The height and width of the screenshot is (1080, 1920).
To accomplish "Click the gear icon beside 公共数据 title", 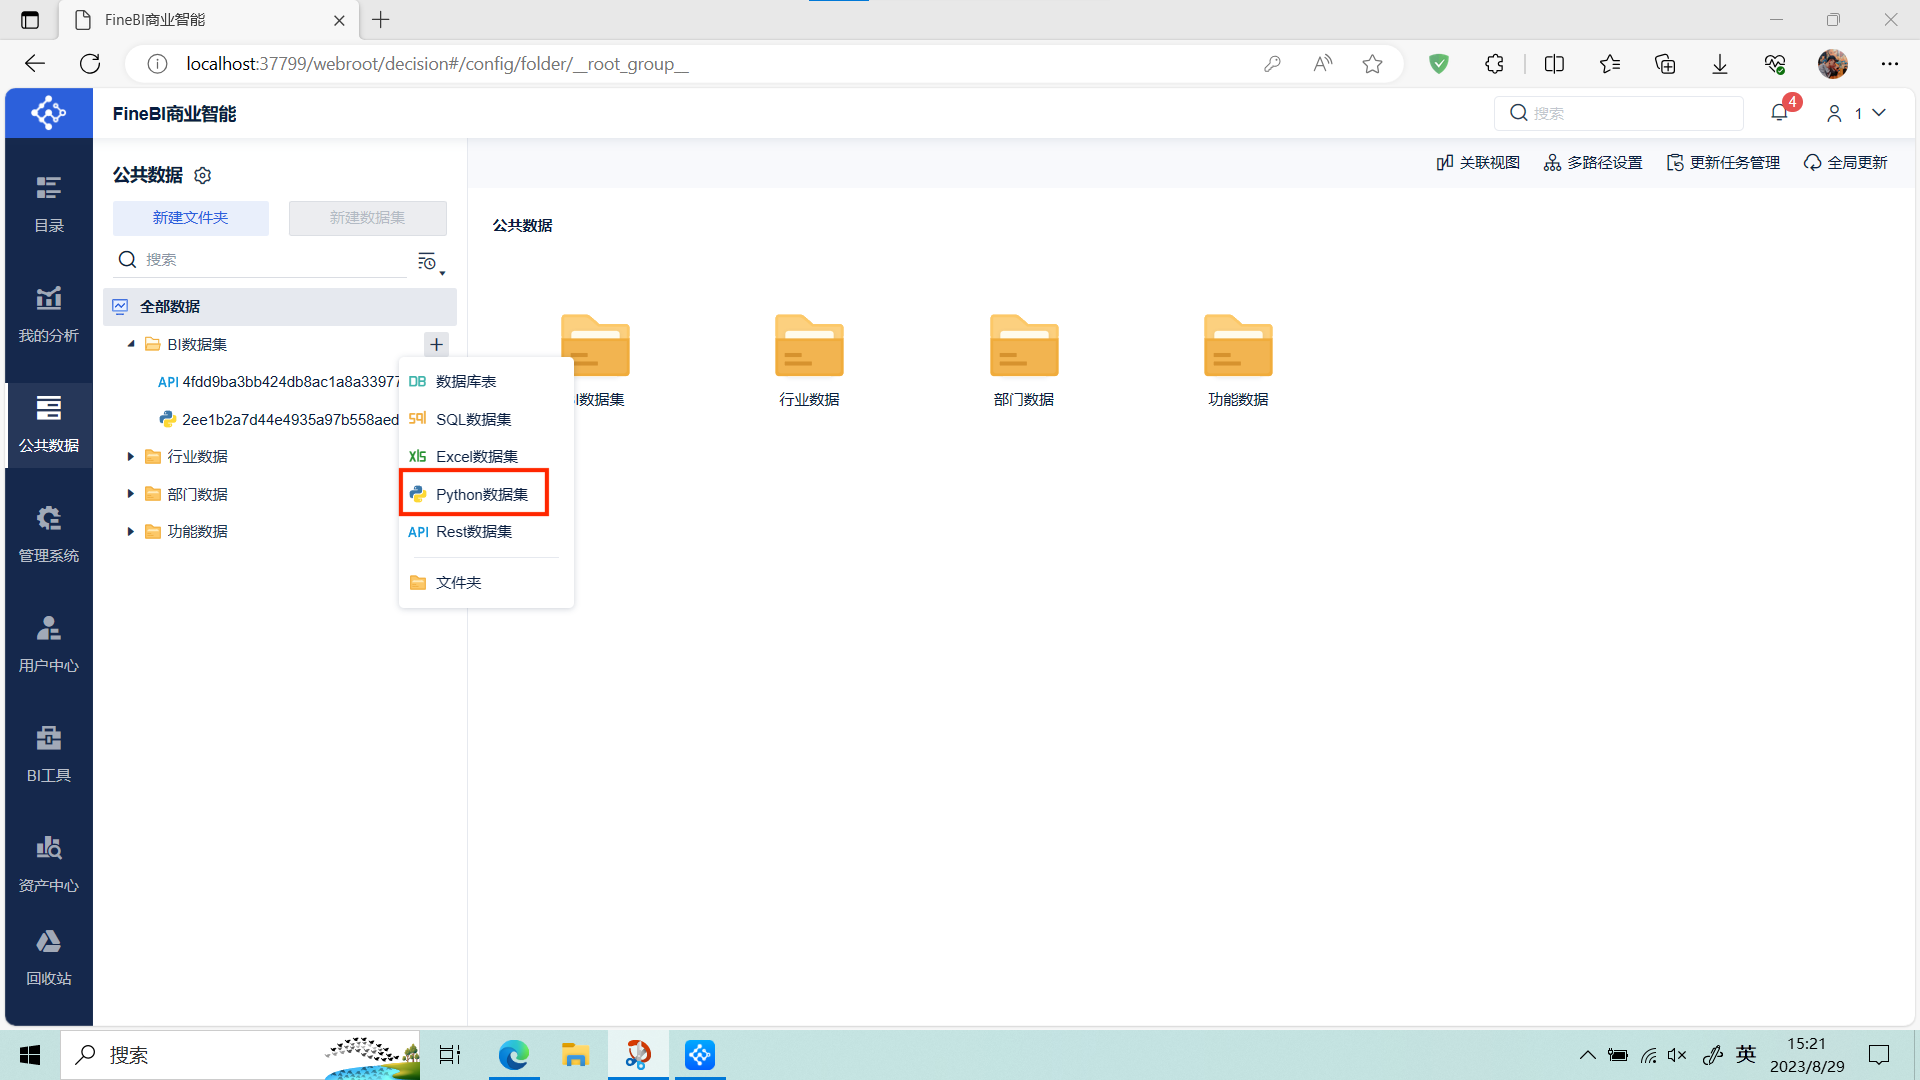I will pyautogui.click(x=203, y=175).
